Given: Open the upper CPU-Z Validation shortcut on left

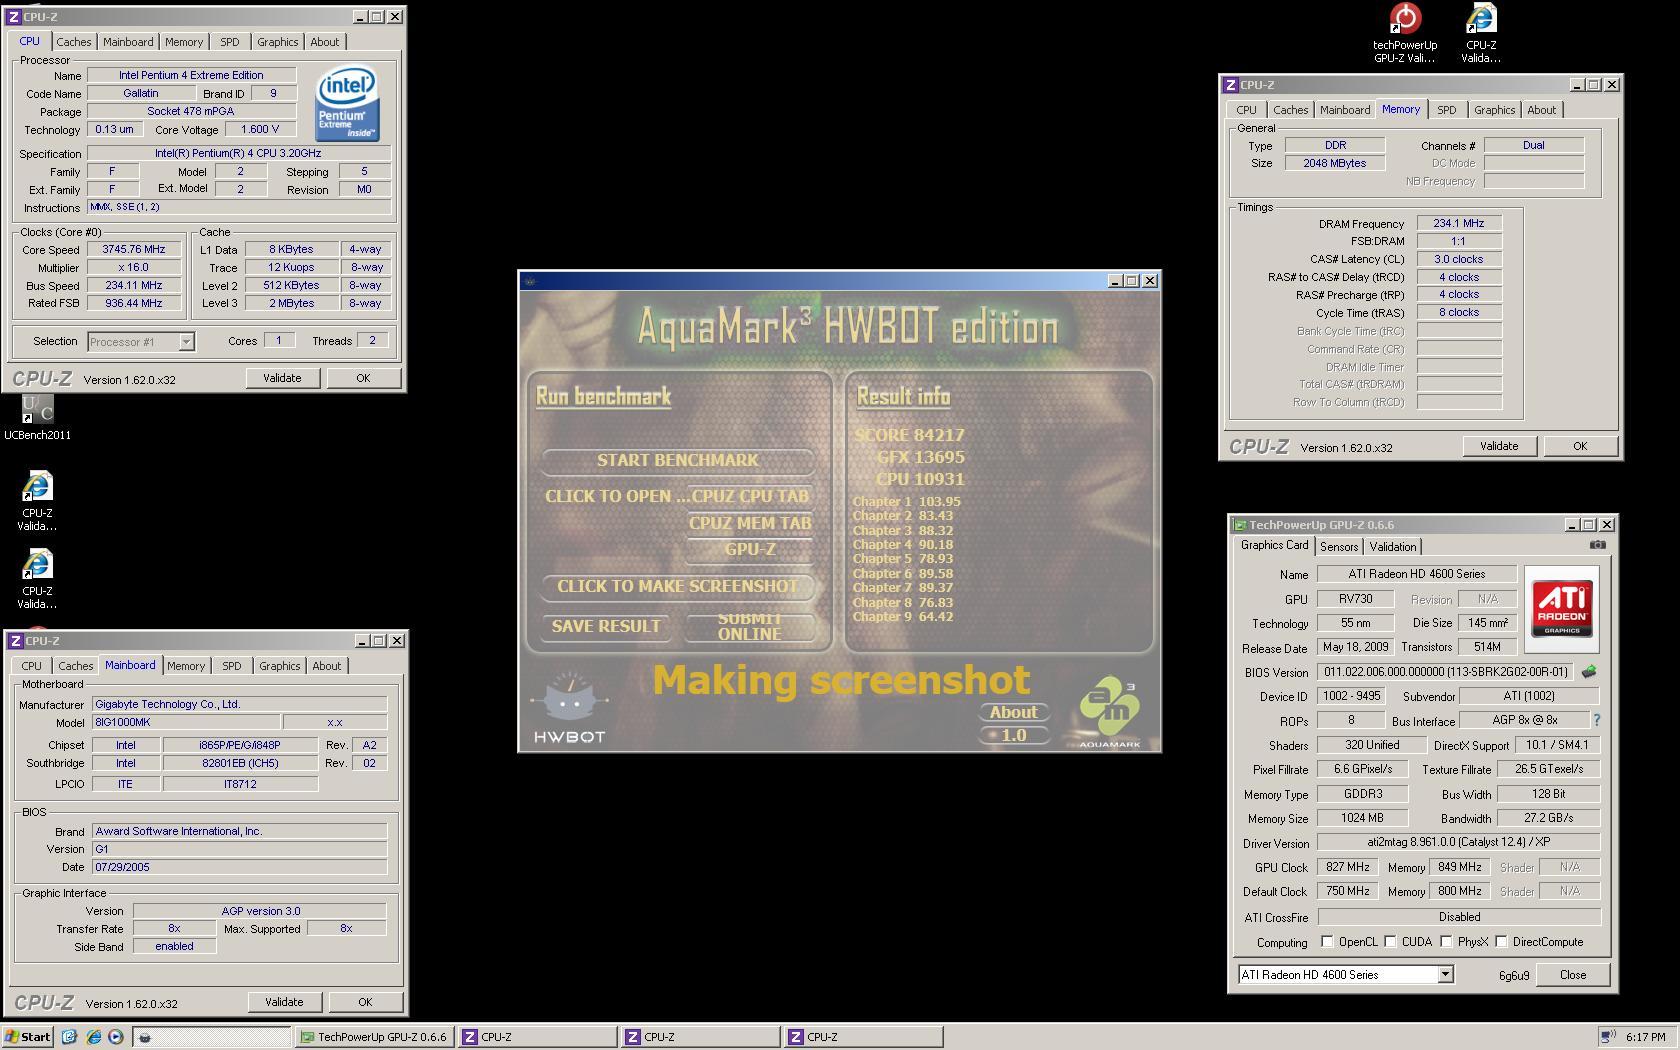Looking at the screenshot, I should point(37,500).
